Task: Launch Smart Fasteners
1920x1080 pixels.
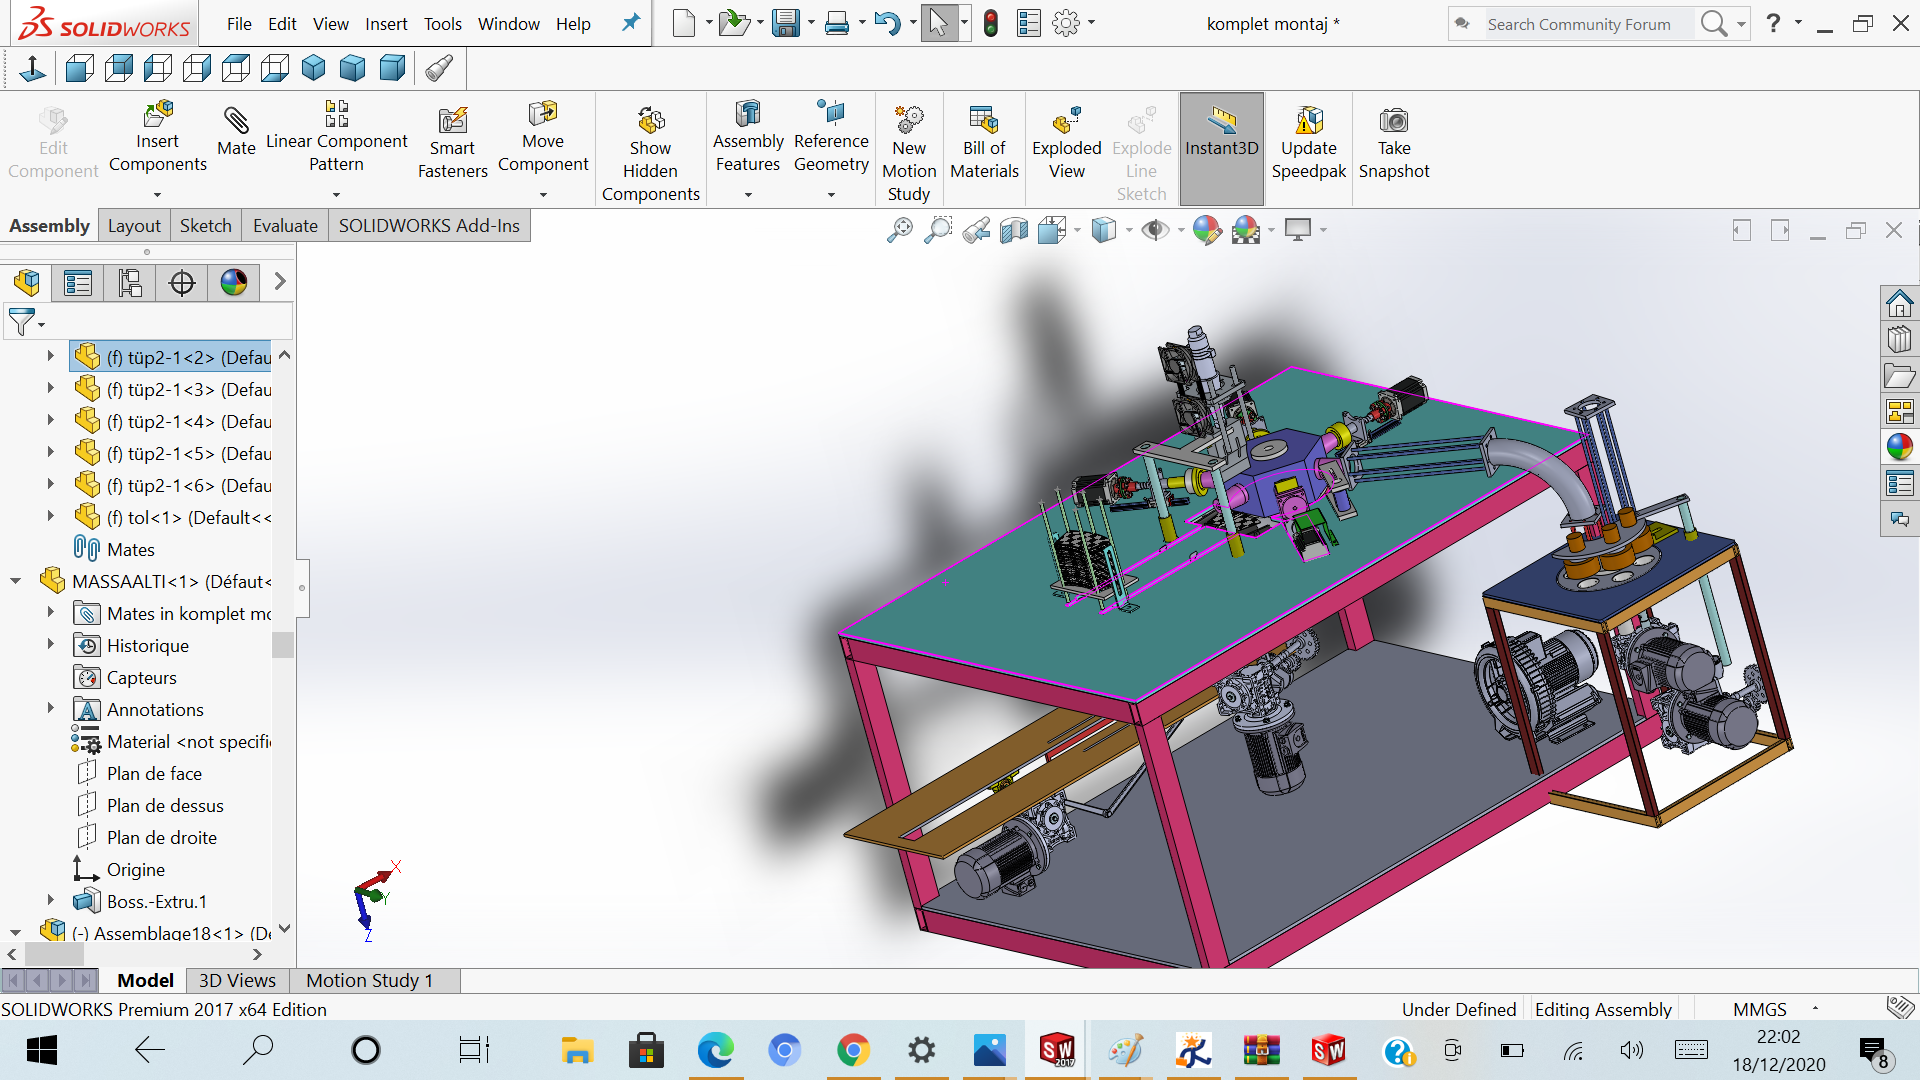Action: coord(452,142)
